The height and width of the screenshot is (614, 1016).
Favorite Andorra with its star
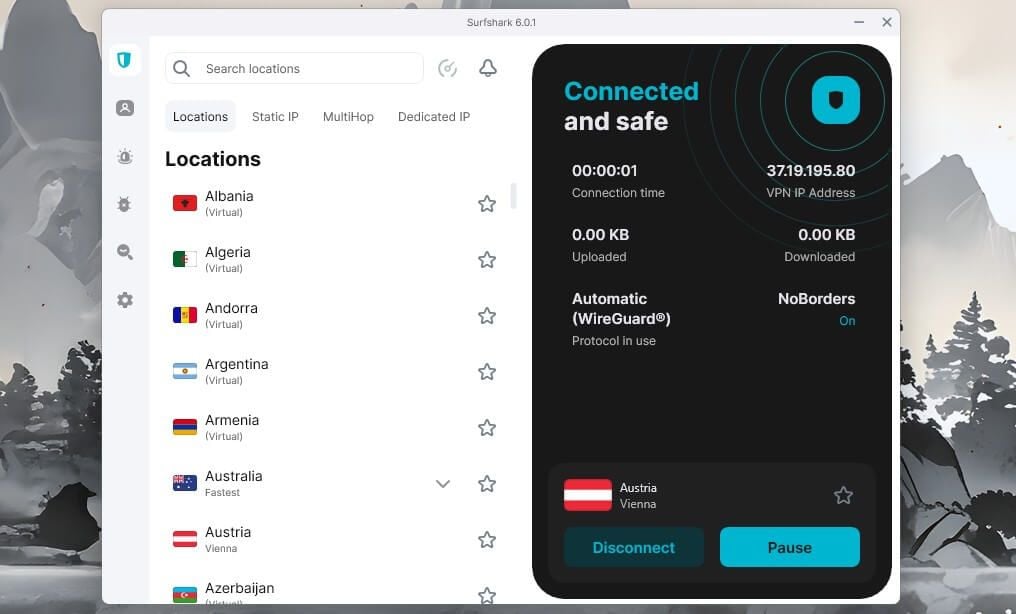(x=487, y=316)
